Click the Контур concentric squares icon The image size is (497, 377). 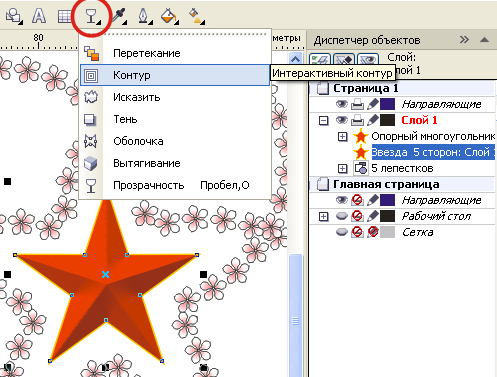[91, 76]
